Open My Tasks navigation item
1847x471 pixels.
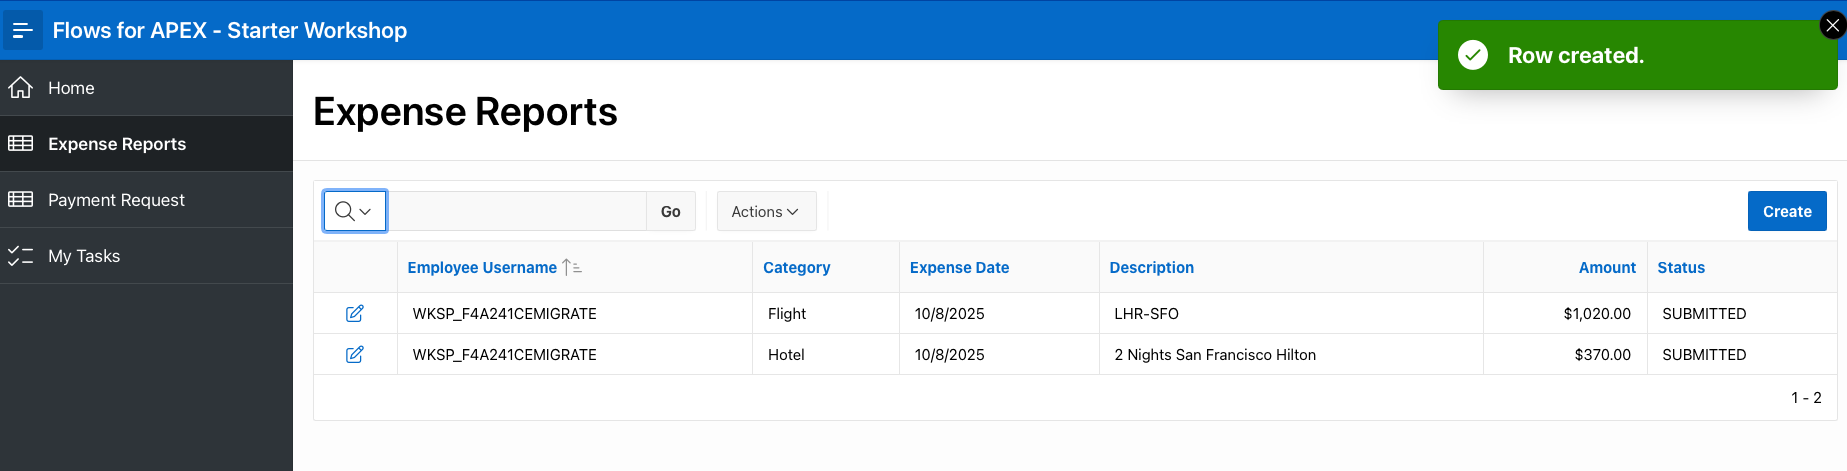pos(146,255)
